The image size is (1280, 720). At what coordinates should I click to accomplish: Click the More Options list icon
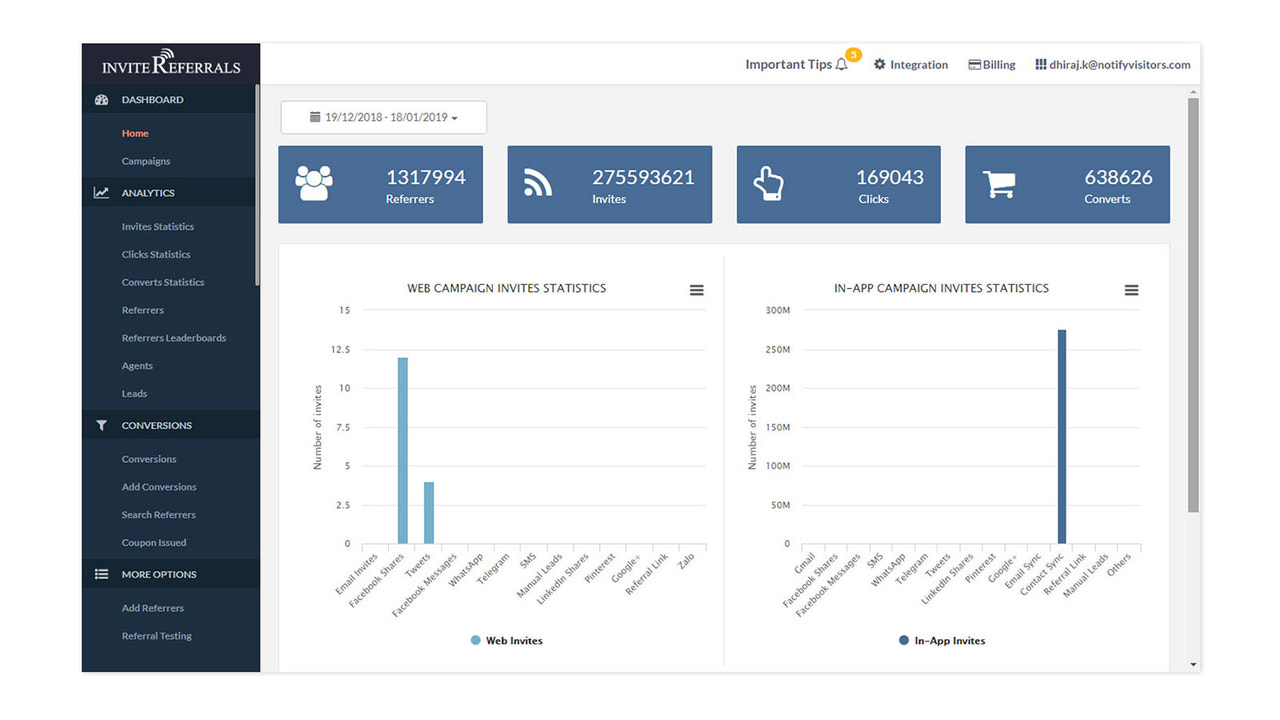(100, 574)
